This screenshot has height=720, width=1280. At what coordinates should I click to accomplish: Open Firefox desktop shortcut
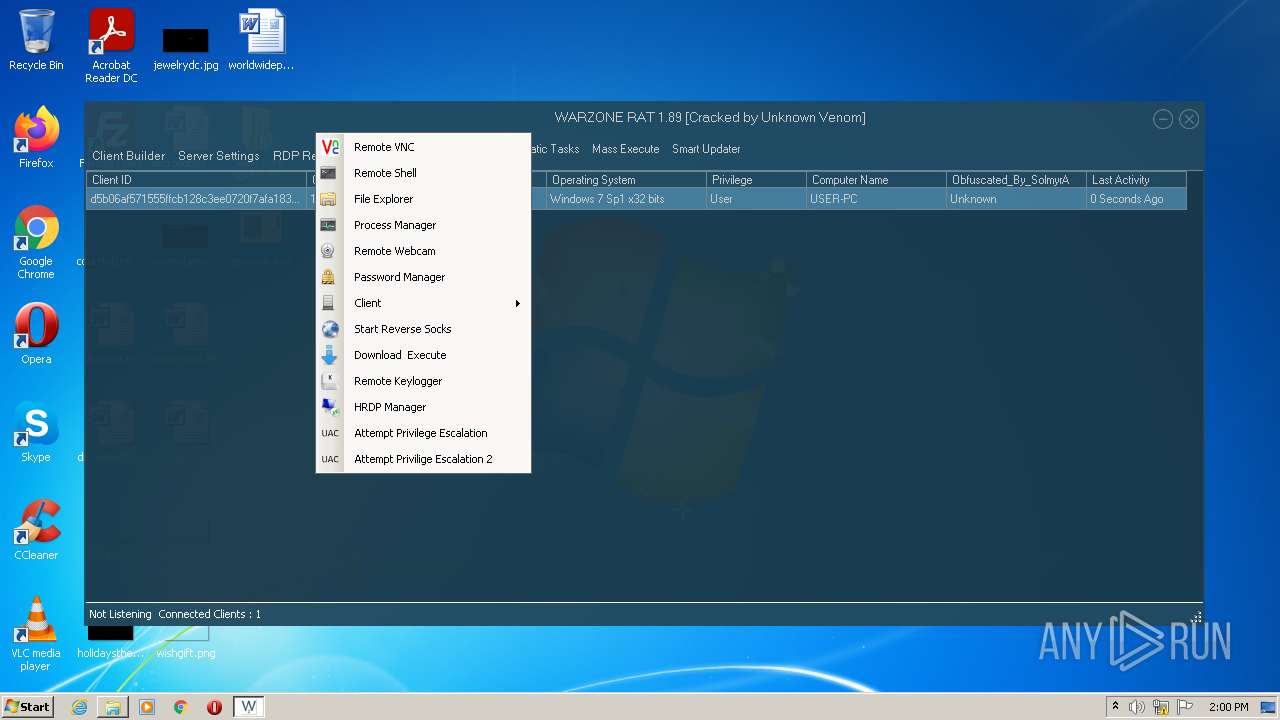tap(36, 137)
